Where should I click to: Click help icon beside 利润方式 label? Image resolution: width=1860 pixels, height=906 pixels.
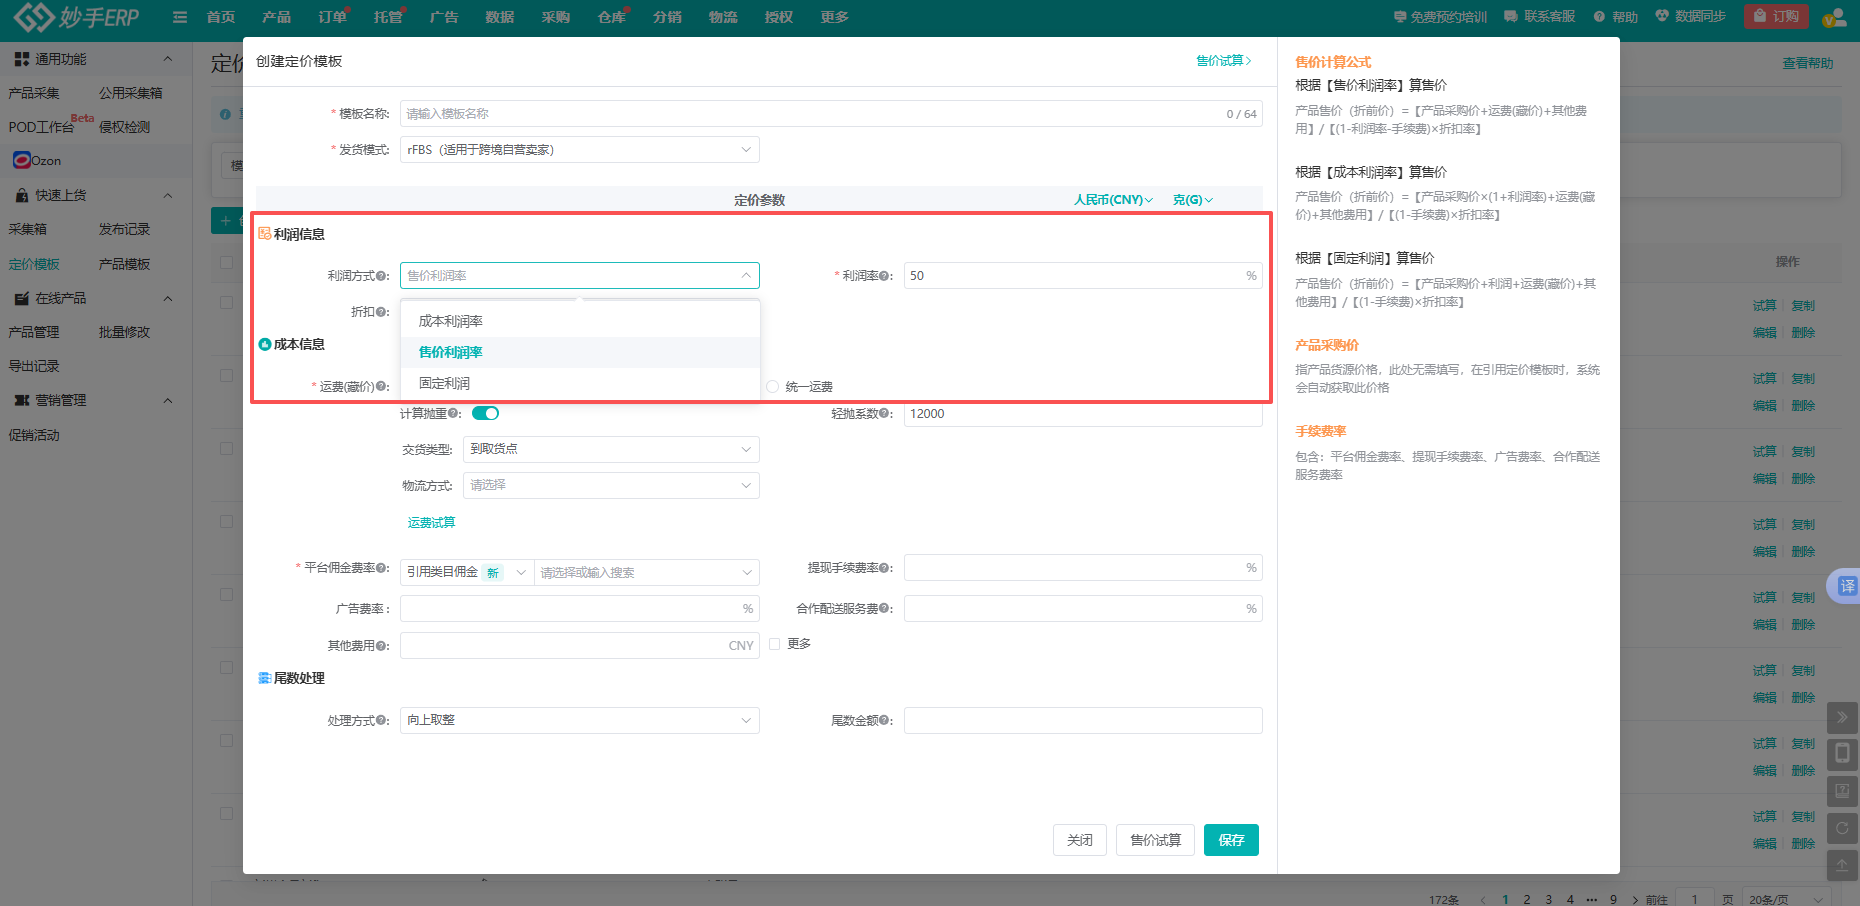(x=383, y=276)
